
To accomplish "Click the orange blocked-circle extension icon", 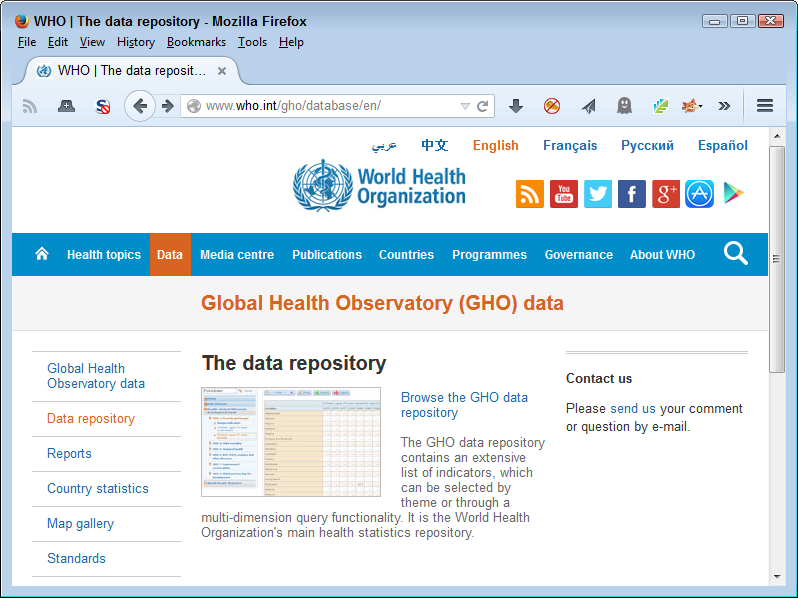I will tap(552, 106).
